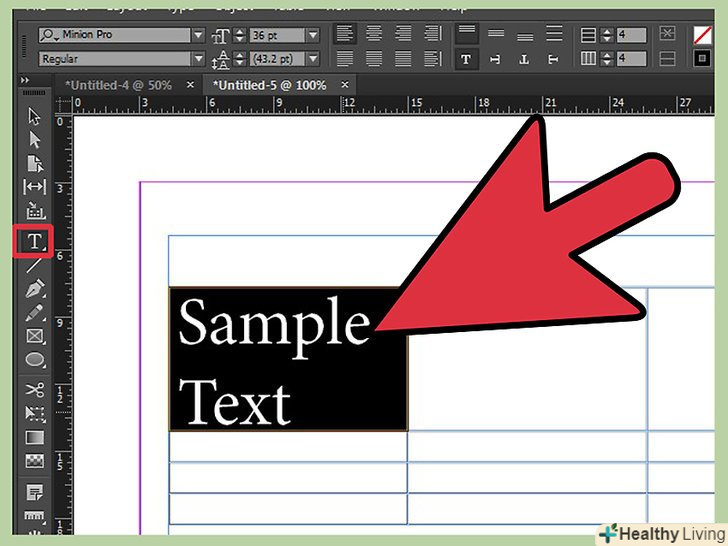
Task: Select the Note tool
Action: click(x=35, y=492)
